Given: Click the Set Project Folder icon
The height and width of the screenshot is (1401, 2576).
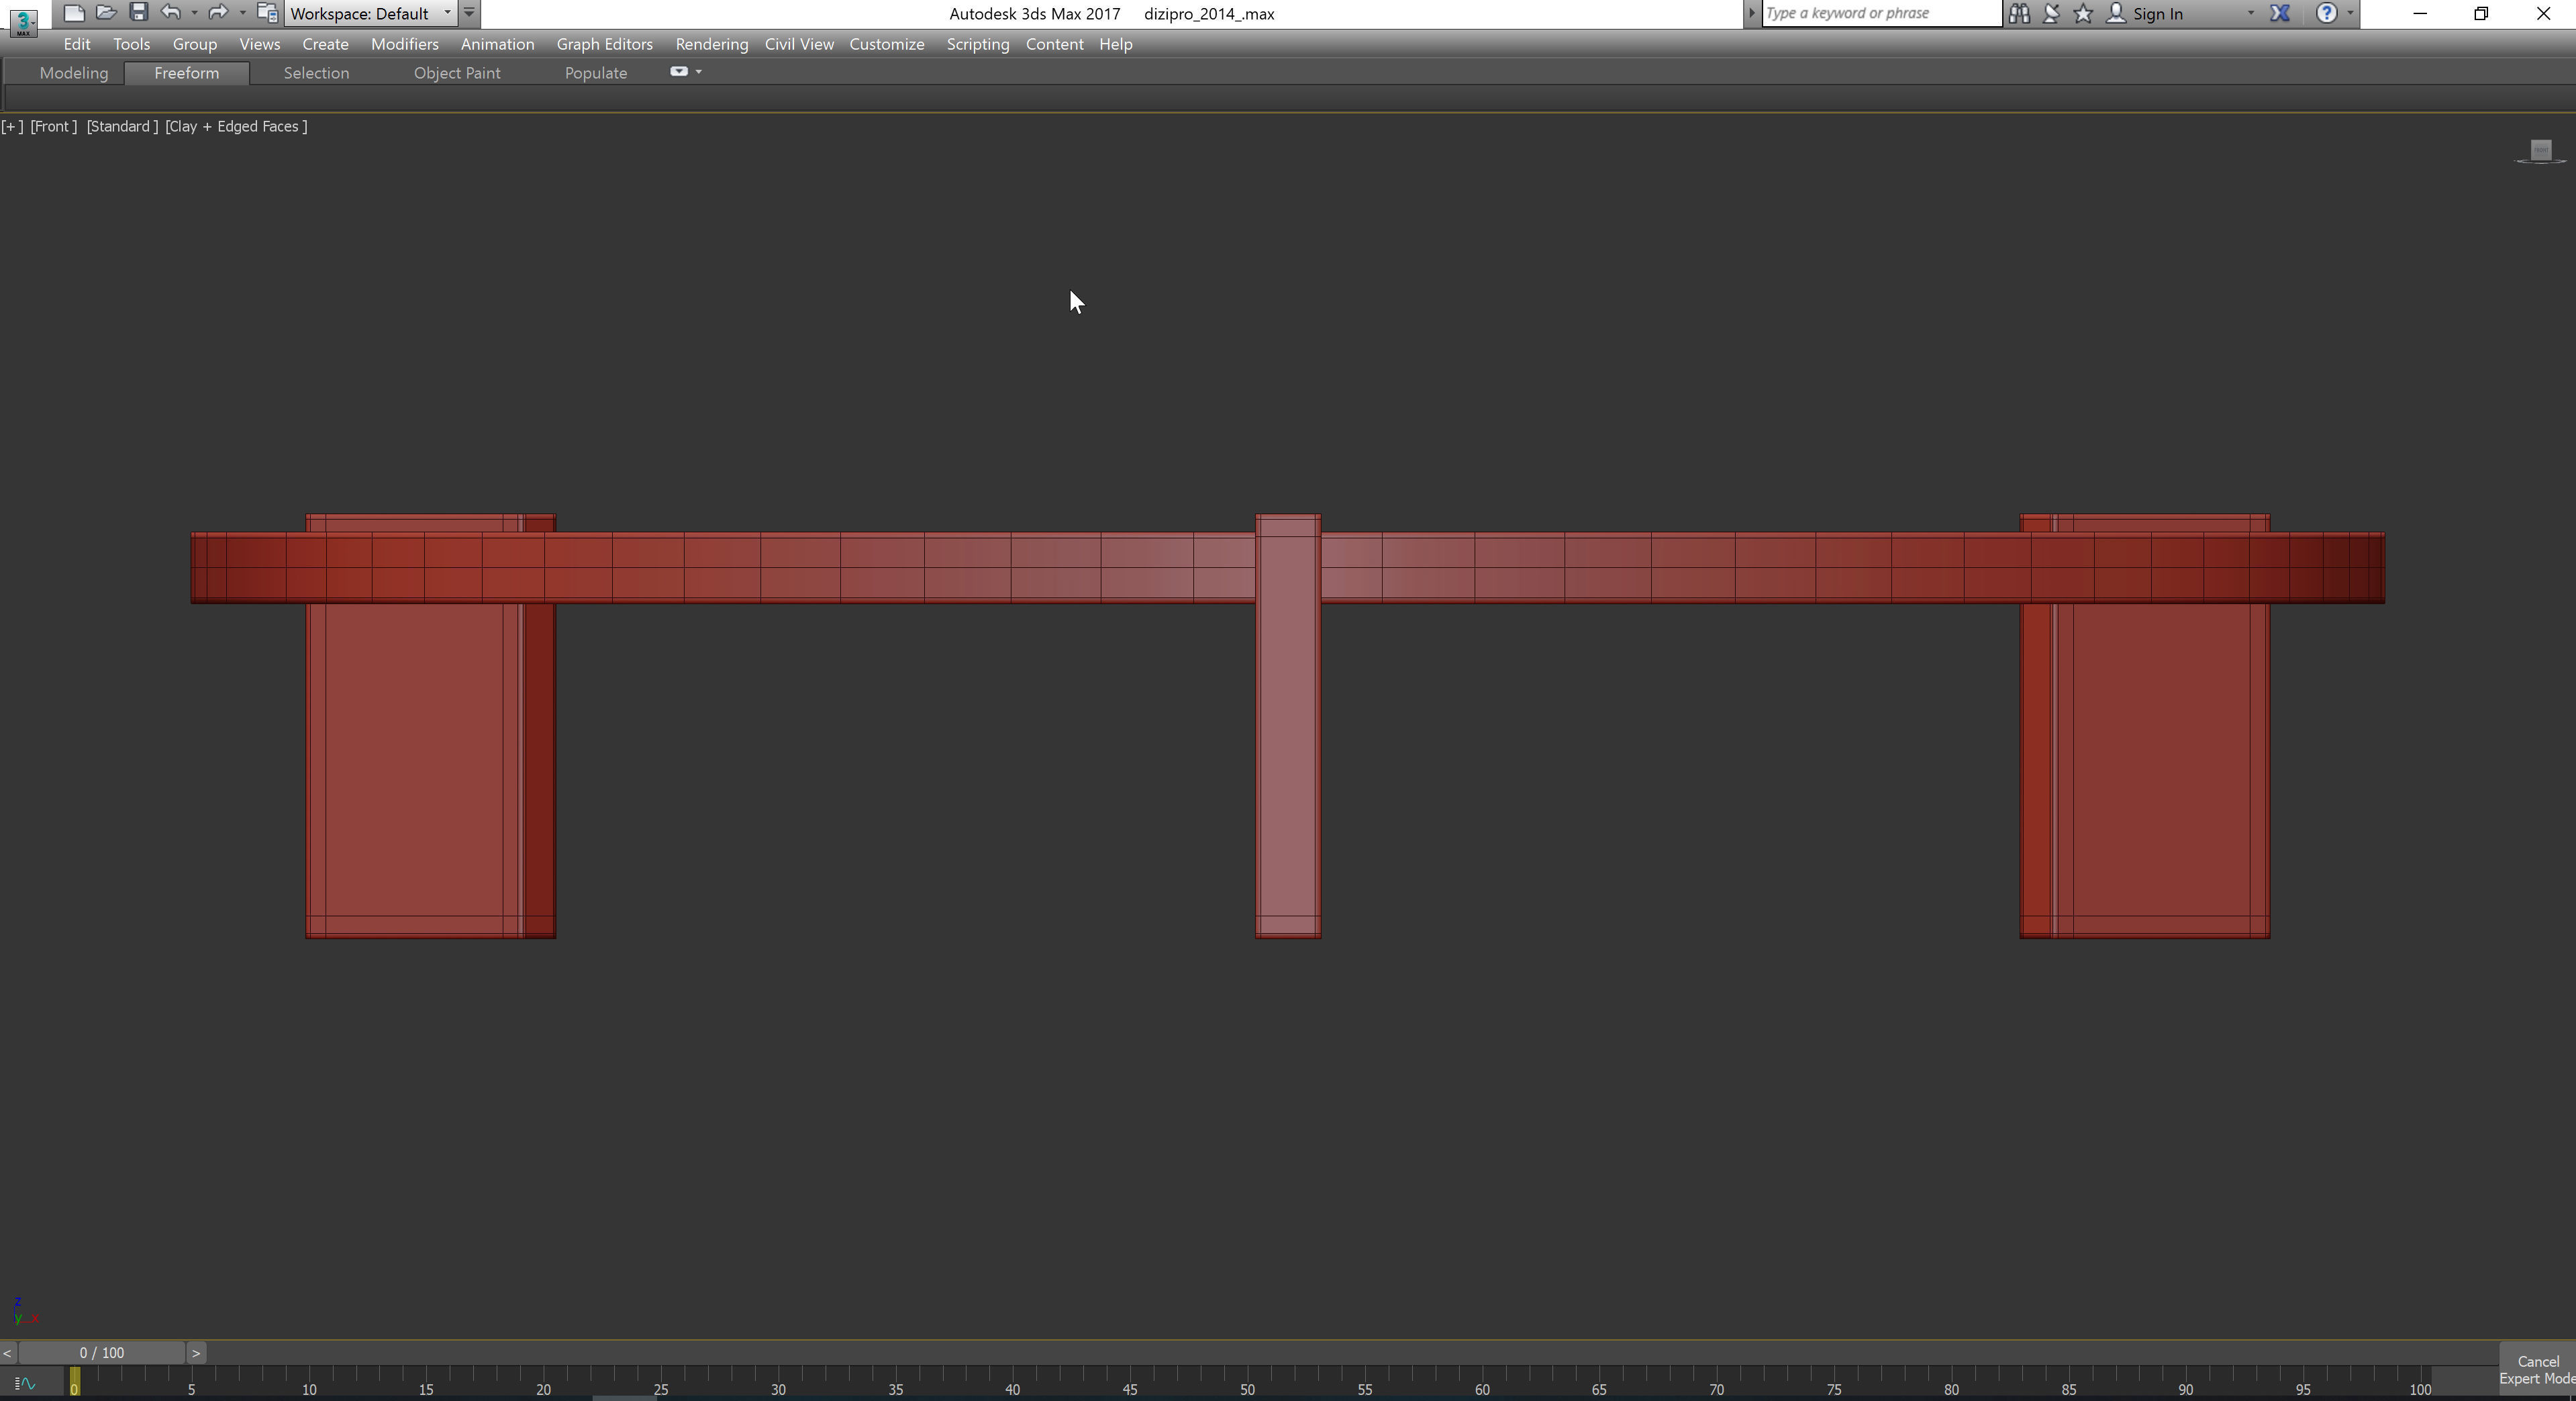Looking at the screenshot, I should (267, 13).
